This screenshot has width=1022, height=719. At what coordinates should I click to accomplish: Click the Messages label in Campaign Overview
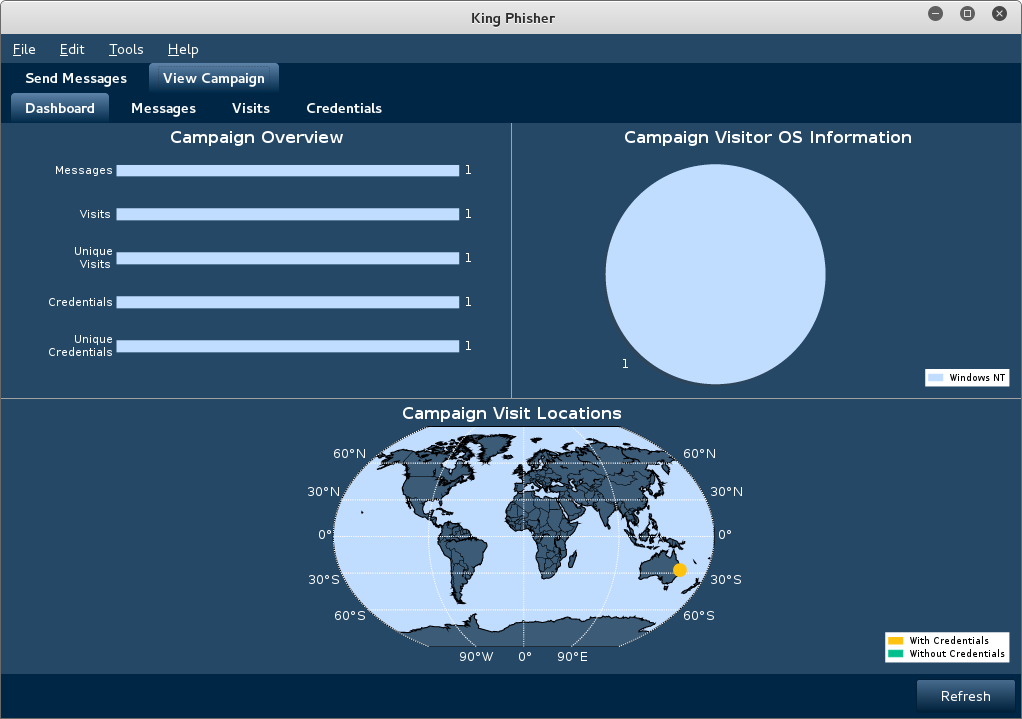click(83, 170)
